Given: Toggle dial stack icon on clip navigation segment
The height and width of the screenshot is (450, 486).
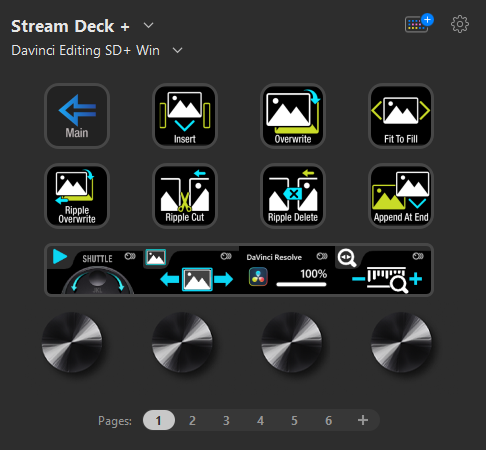Looking at the screenshot, I should pos(226,256).
